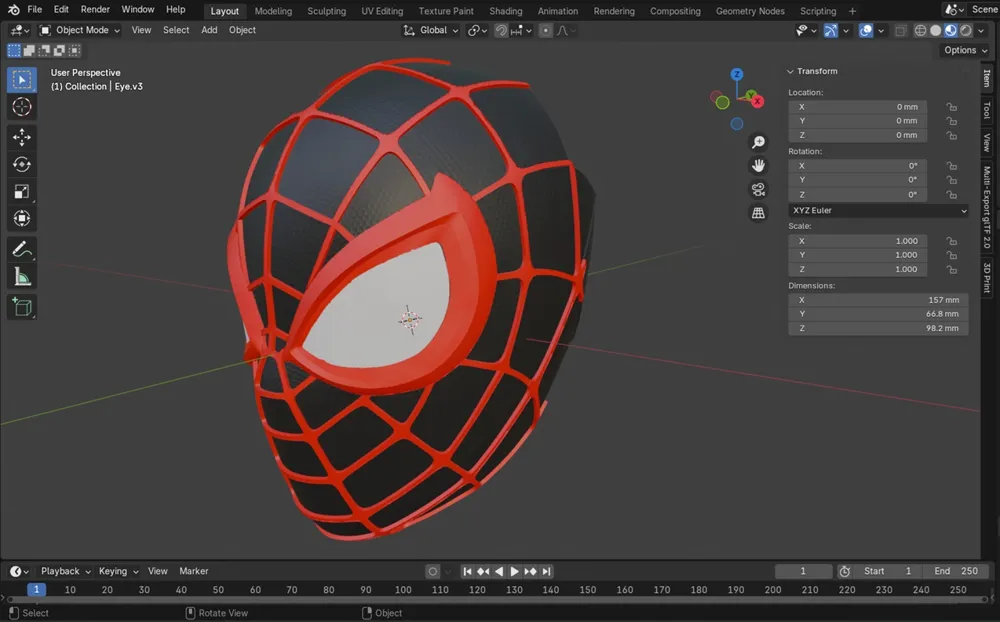Click the use preview range clock icon

[844, 572]
